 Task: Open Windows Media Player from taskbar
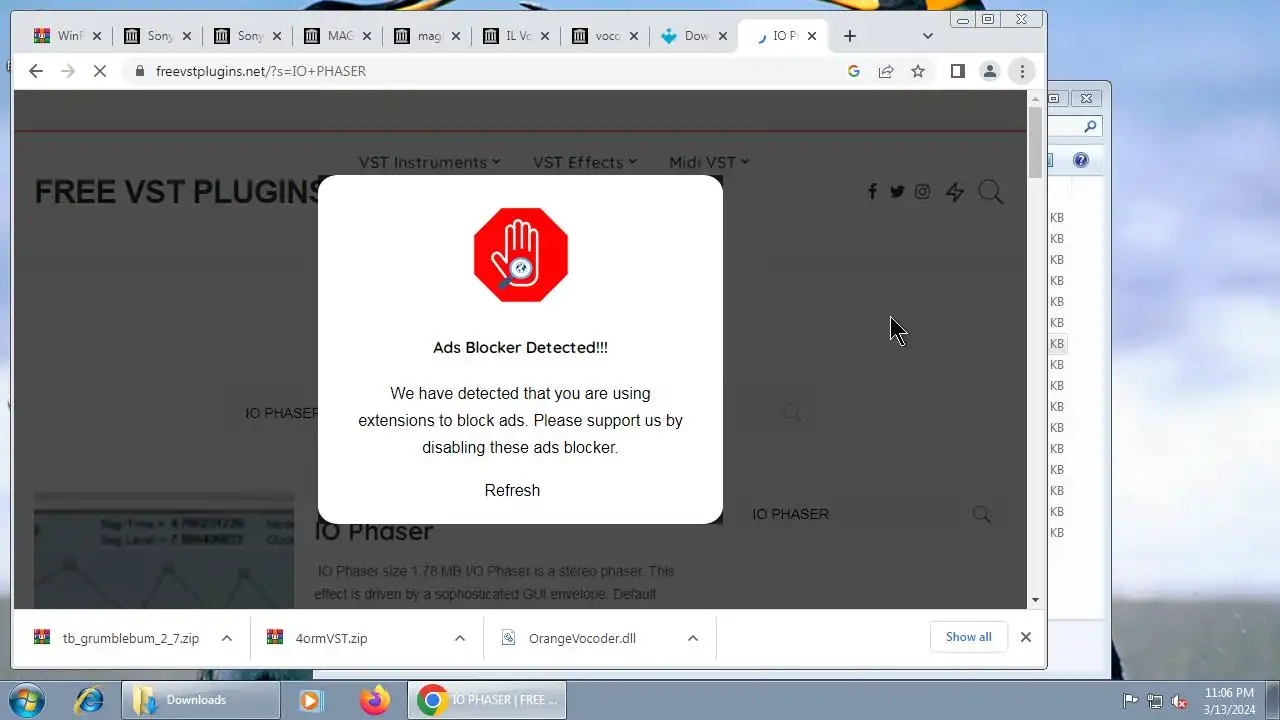pyautogui.click(x=311, y=700)
